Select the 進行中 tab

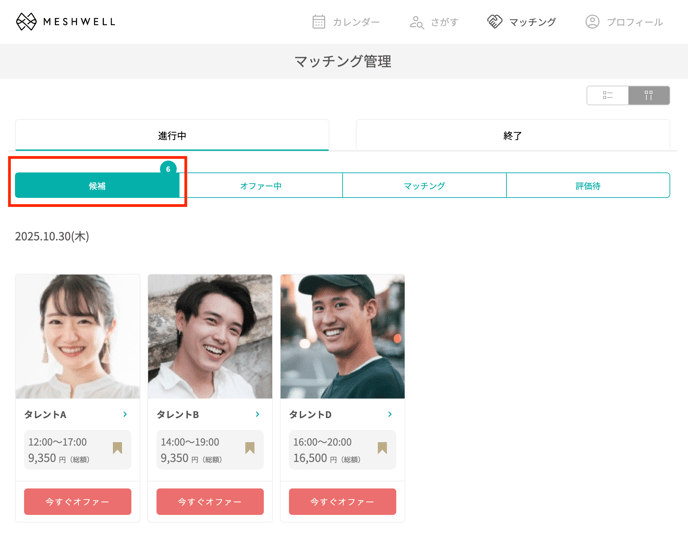[x=172, y=135]
